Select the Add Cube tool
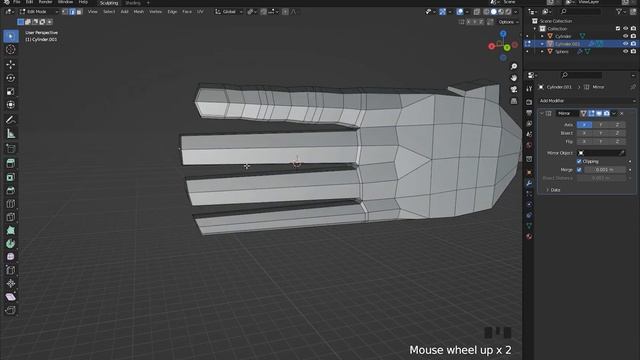This screenshot has width=640, height=360. [x=11, y=148]
